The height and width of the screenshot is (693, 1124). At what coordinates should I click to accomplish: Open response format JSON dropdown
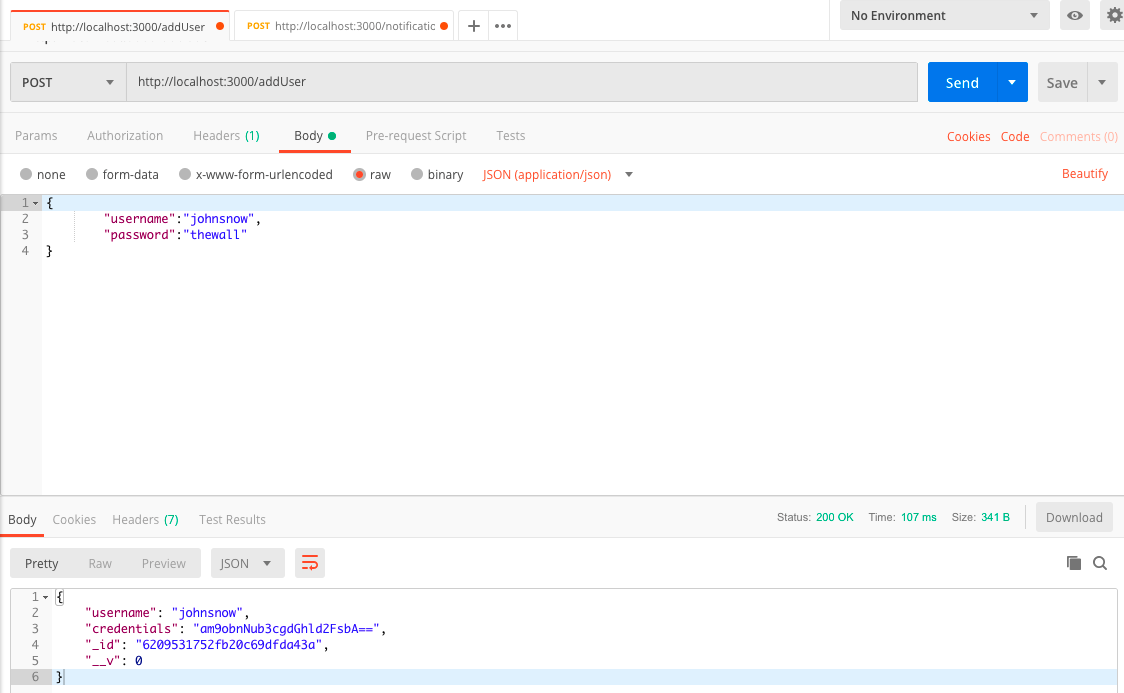[x=247, y=563]
